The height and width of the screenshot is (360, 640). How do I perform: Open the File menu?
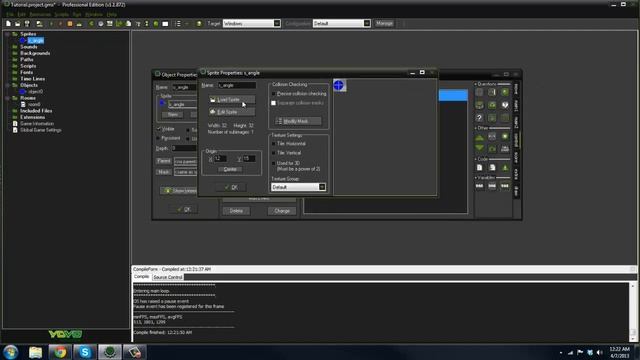[10, 14]
